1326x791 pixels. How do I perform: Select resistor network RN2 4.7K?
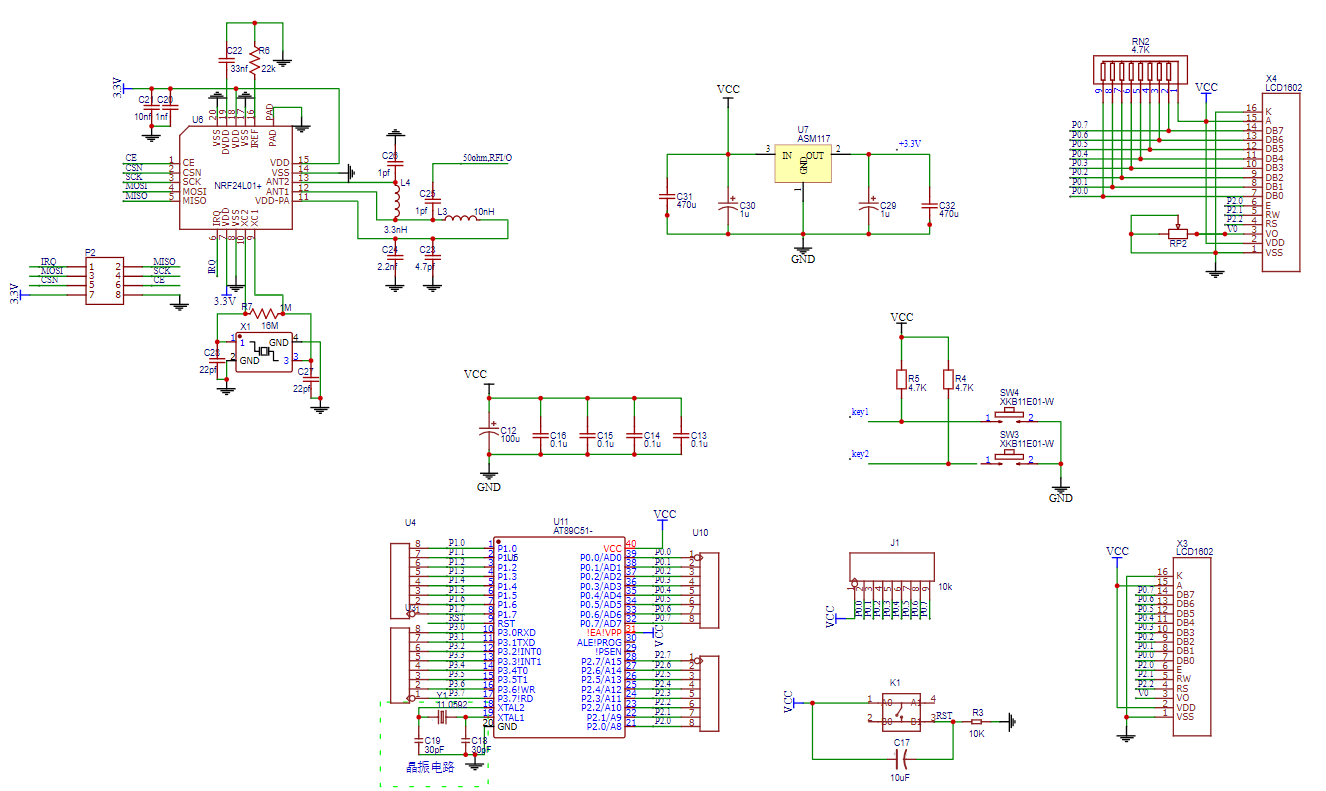tap(1138, 71)
